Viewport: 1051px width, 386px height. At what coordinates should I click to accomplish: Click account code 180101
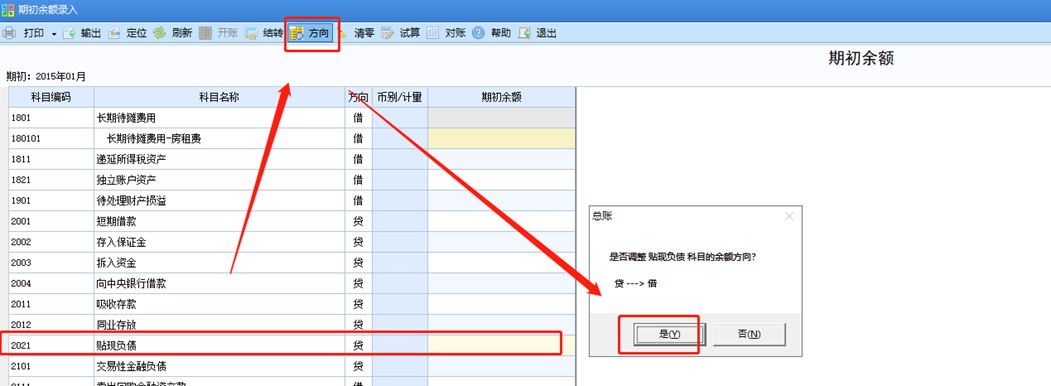[x=26, y=139]
